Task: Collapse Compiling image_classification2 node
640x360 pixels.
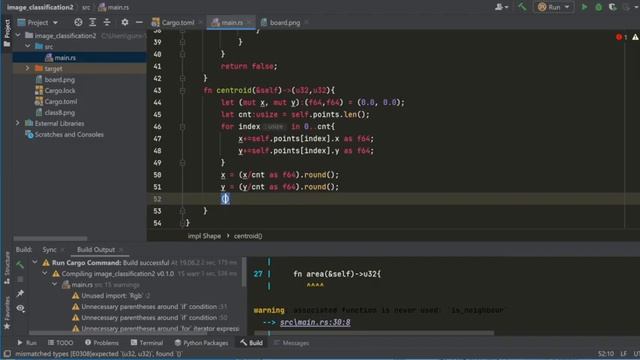Action: (x=45, y=273)
